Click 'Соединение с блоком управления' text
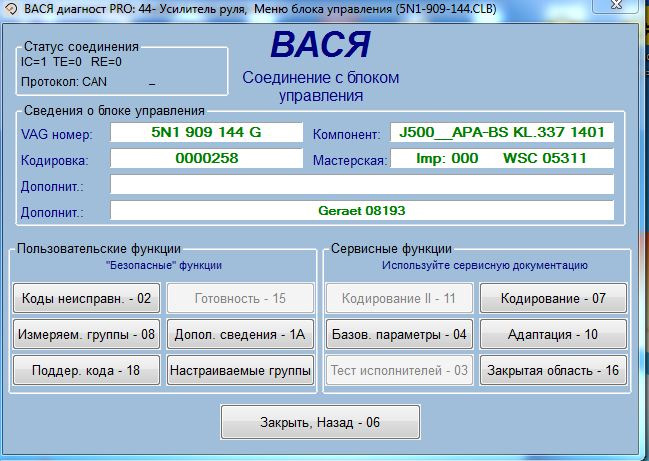The image size is (649, 461). [x=321, y=86]
